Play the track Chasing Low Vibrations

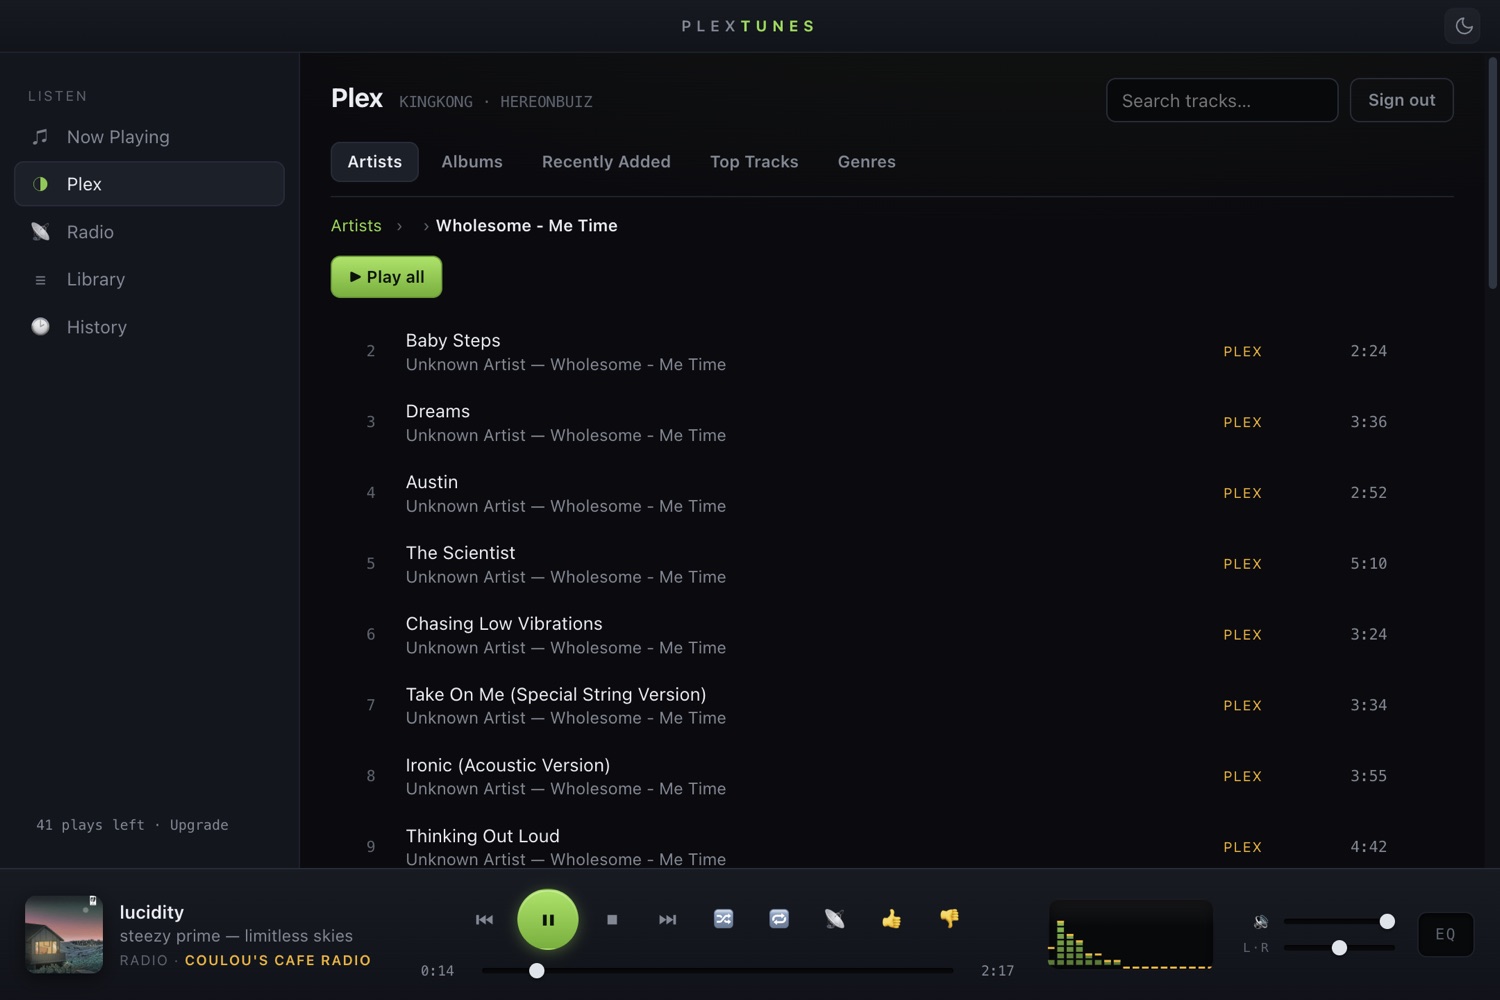pyautogui.click(x=891, y=635)
